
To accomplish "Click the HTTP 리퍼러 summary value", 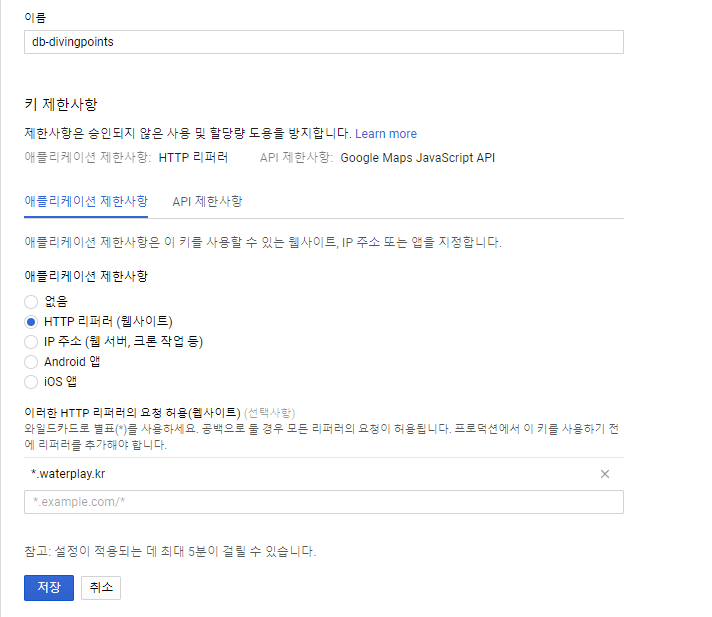I will [193, 158].
